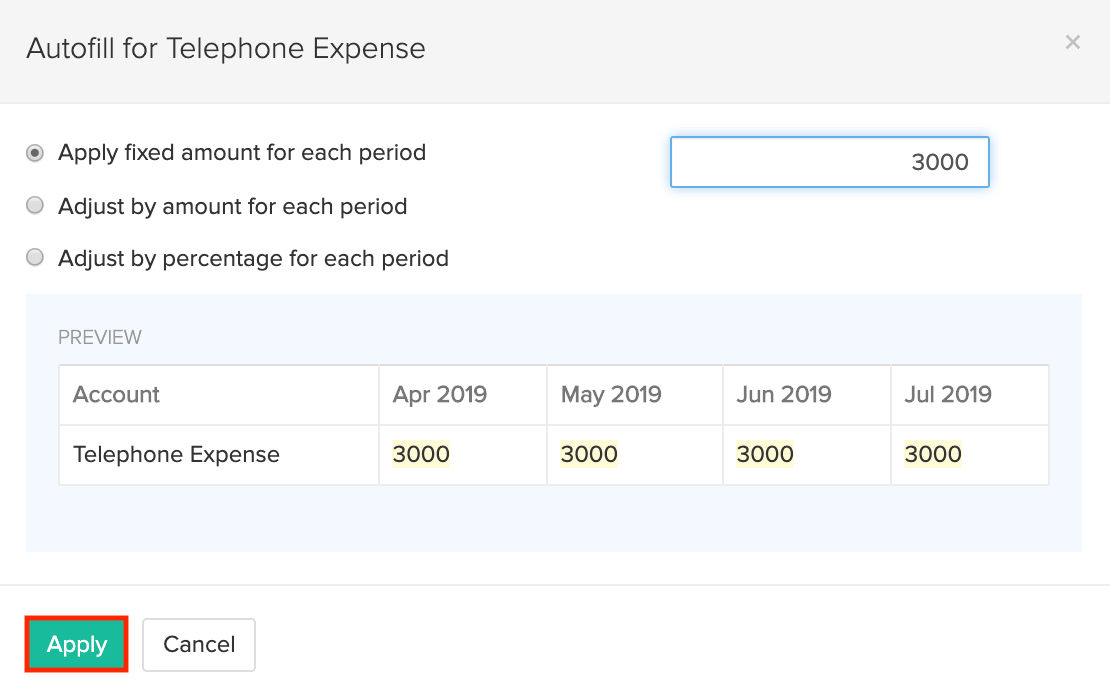Choose 'Adjust by amount for each period' radio
Screen dimensions: 1110x698
tap(35, 206)
